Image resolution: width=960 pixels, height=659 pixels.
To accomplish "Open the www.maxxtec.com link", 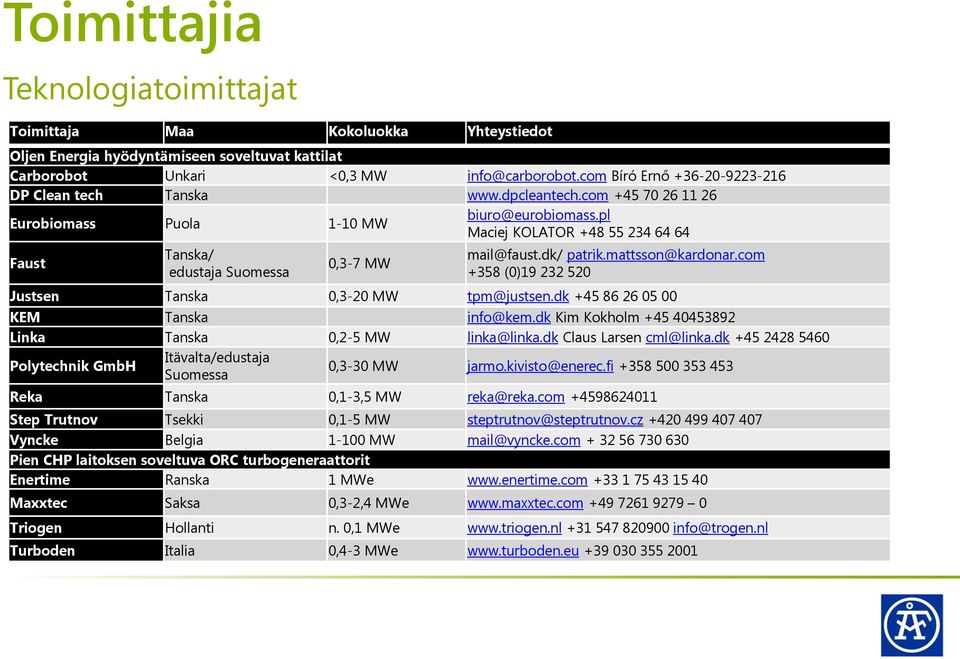I will pyautogui.click(x=525, y=503).
